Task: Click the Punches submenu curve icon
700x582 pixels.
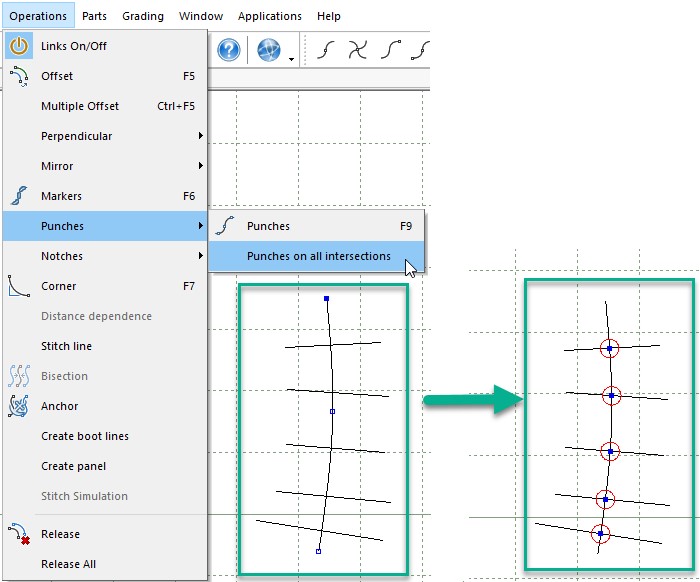Action: click(x=225, y=226)
